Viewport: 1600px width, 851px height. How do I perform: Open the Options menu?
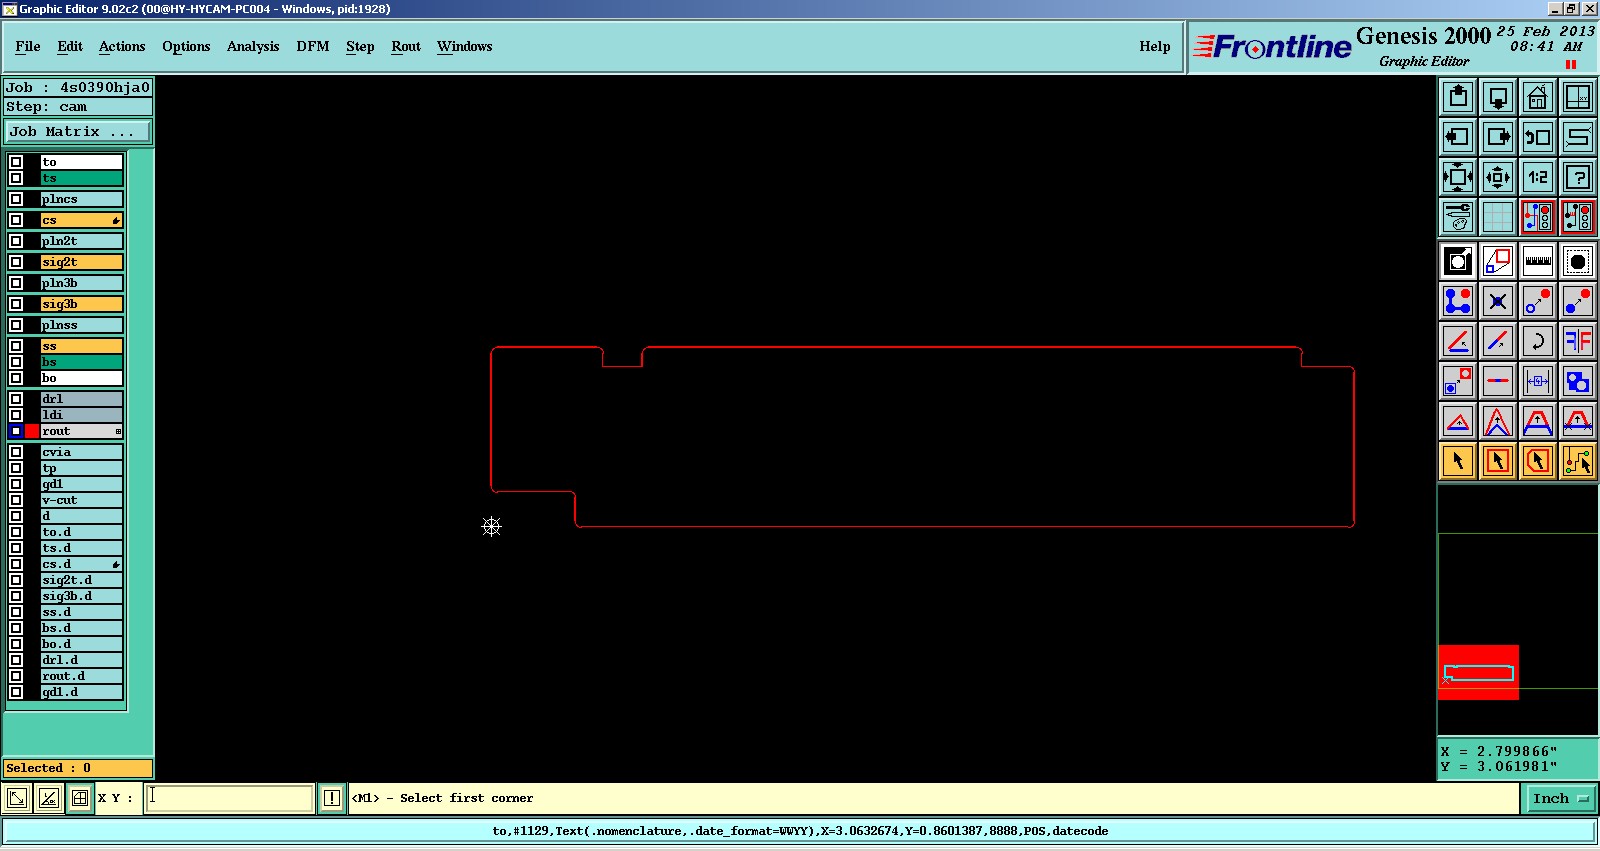tap(186, 47)
